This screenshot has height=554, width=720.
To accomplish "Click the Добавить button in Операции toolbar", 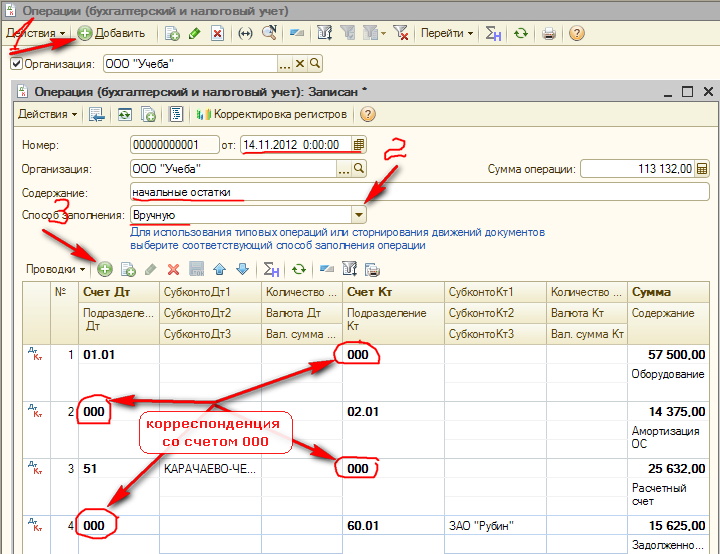I will (x=111, y=34).
